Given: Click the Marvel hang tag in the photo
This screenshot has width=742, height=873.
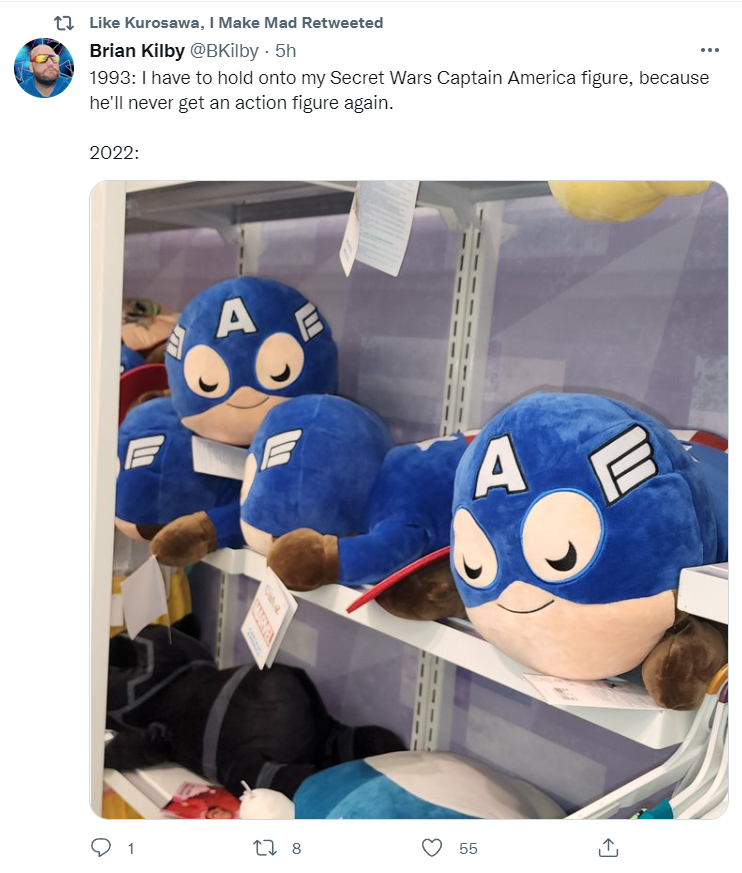Looking at the screenshot, I should pos(267,618).
